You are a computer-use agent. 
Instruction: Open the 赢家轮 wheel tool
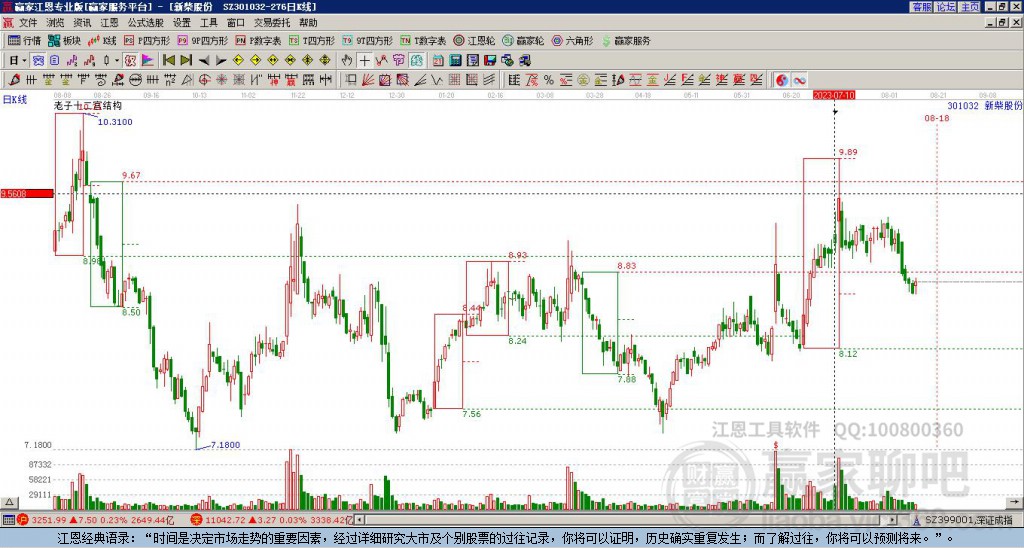coord(523,40)
